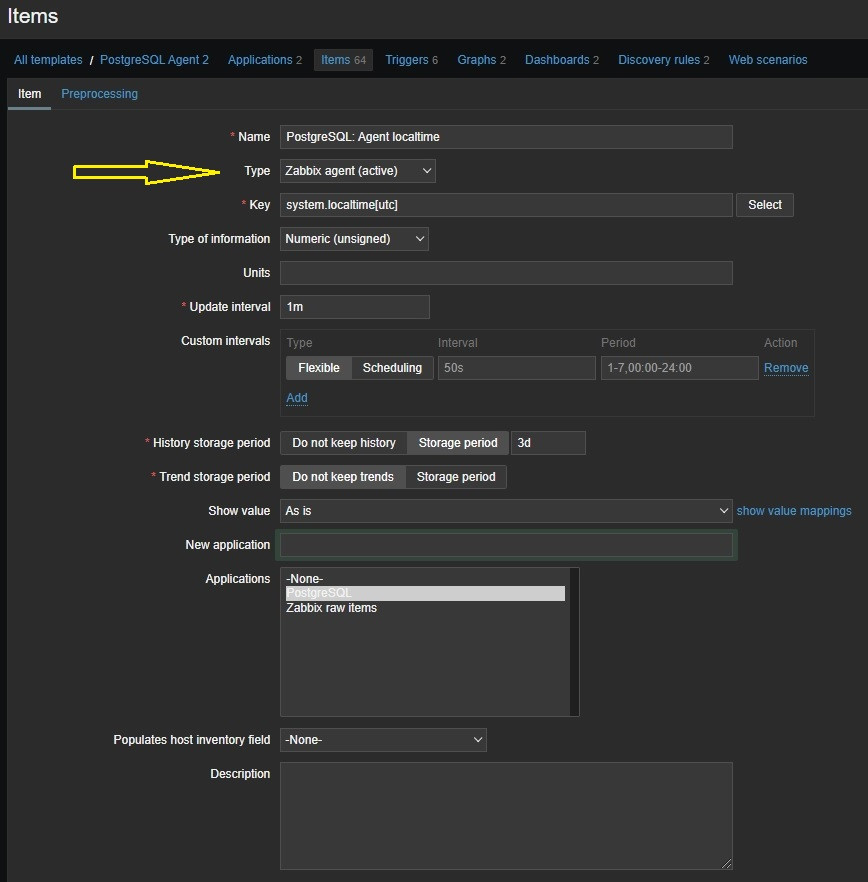The height and width of the screenshot is (882, 868).
Task: Open the Type dropdown showing Zabbix agent (active)
Action: coord(357,171)
